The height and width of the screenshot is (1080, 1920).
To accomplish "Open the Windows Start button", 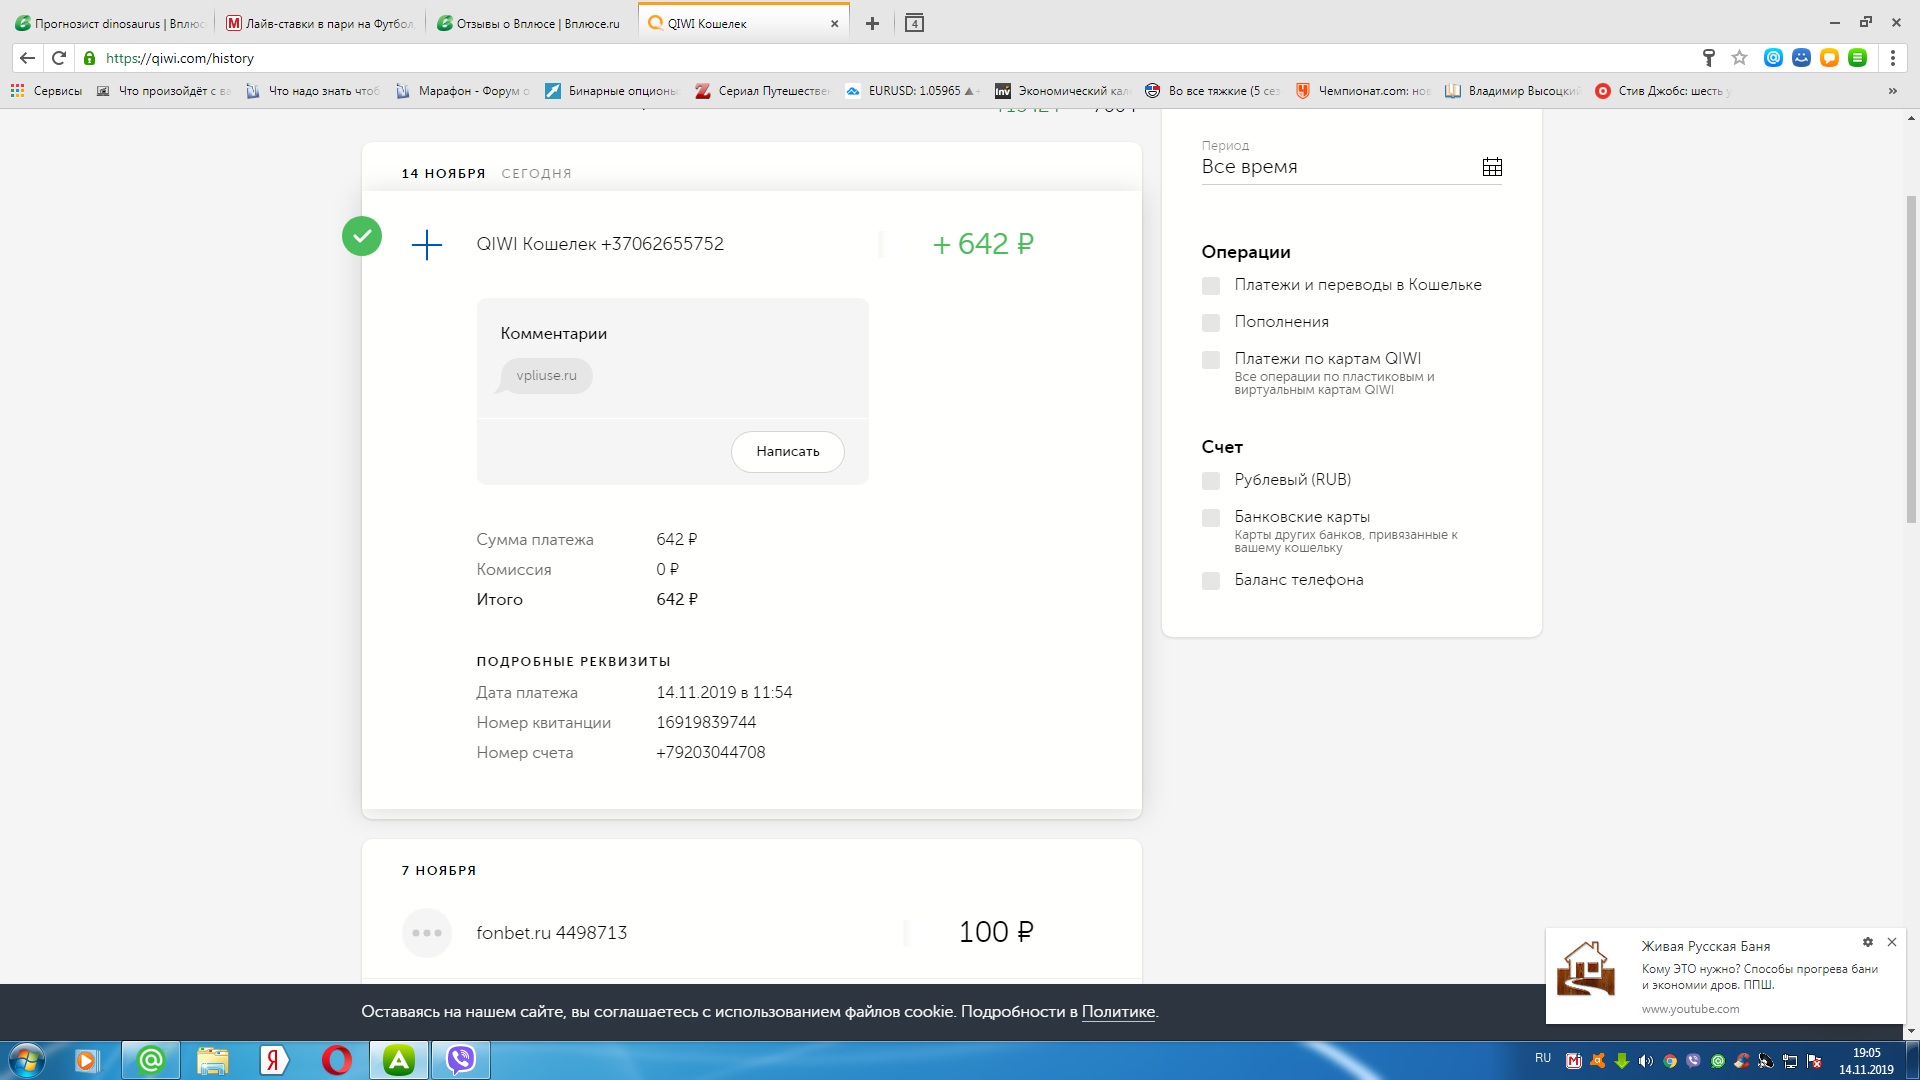I will [26, 1060].
